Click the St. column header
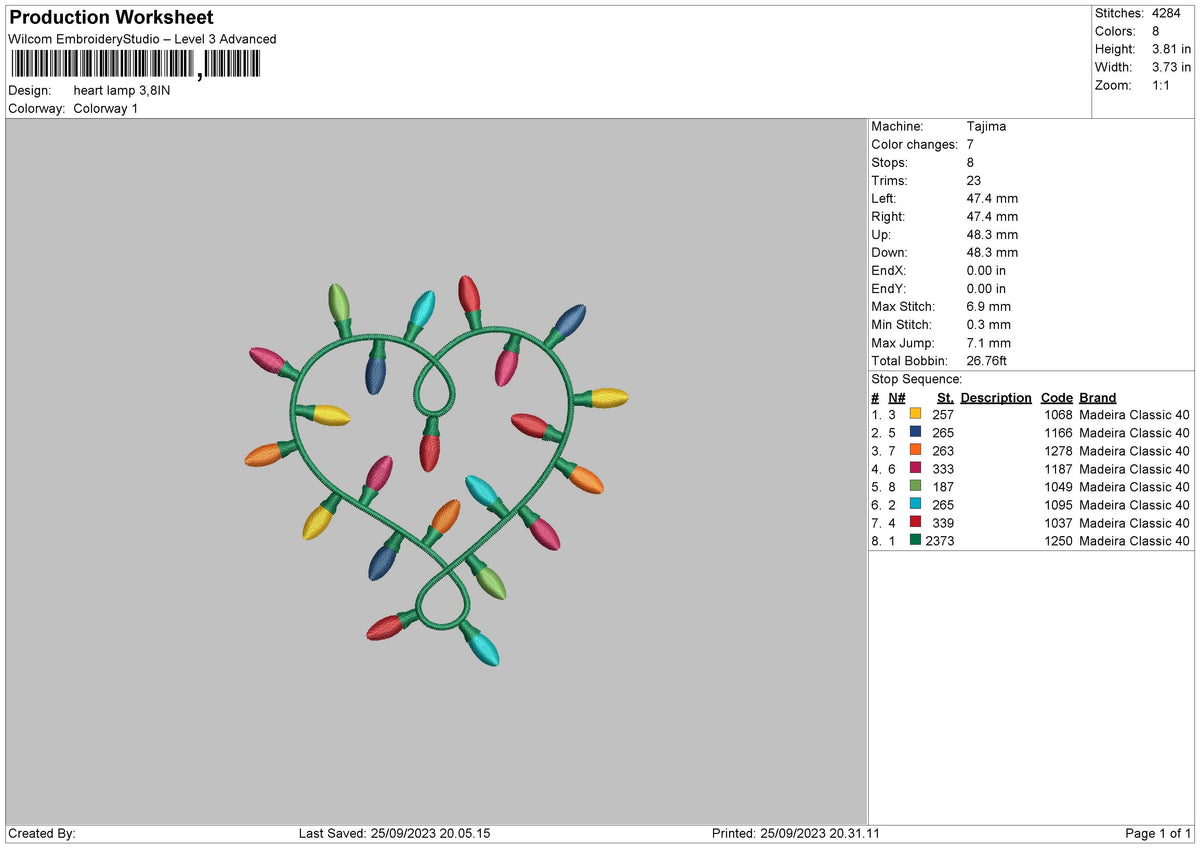 pos(945,398)
